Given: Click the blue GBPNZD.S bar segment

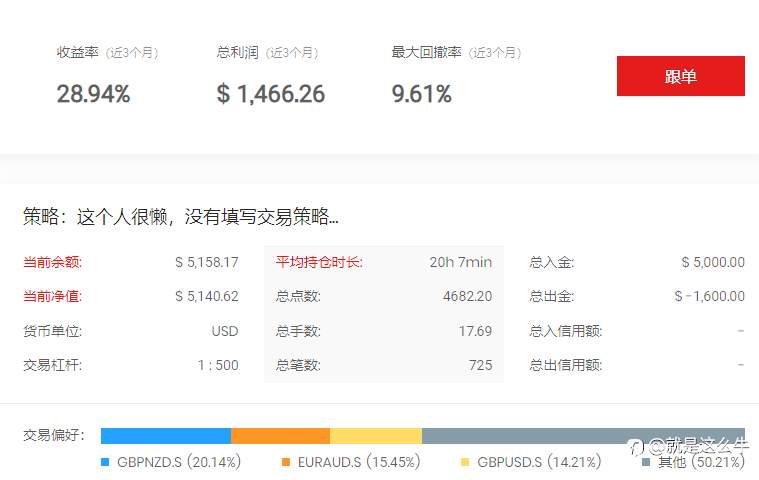Looking at the screenshot, I should click(166, 435).
